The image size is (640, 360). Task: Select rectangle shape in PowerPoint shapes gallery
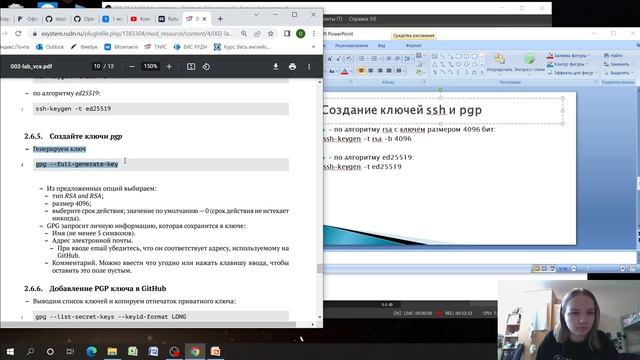pos(458,56)
